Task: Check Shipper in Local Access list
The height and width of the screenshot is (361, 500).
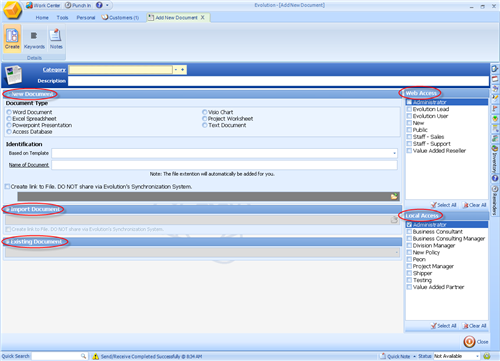Action: (x=409, y=273)
